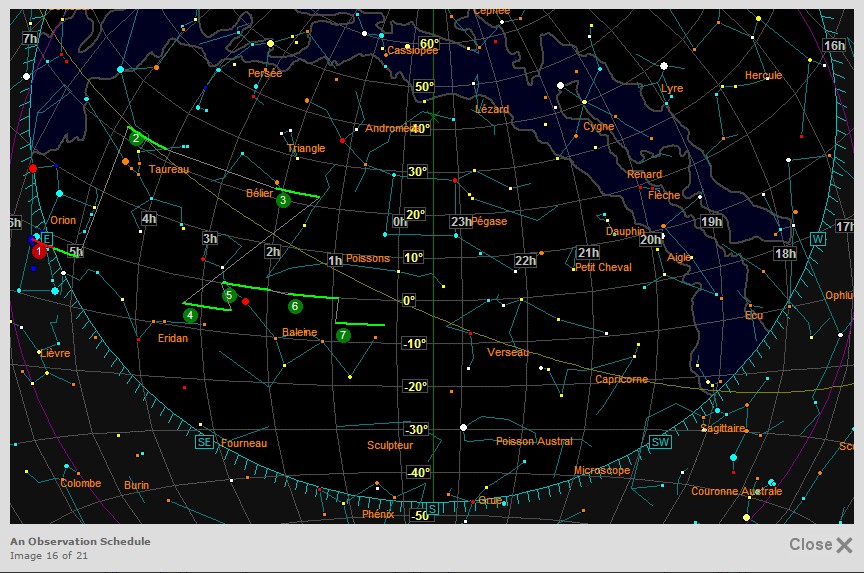
Task: Click the Dauphin constellation label
Action: [x=625, y=231]
